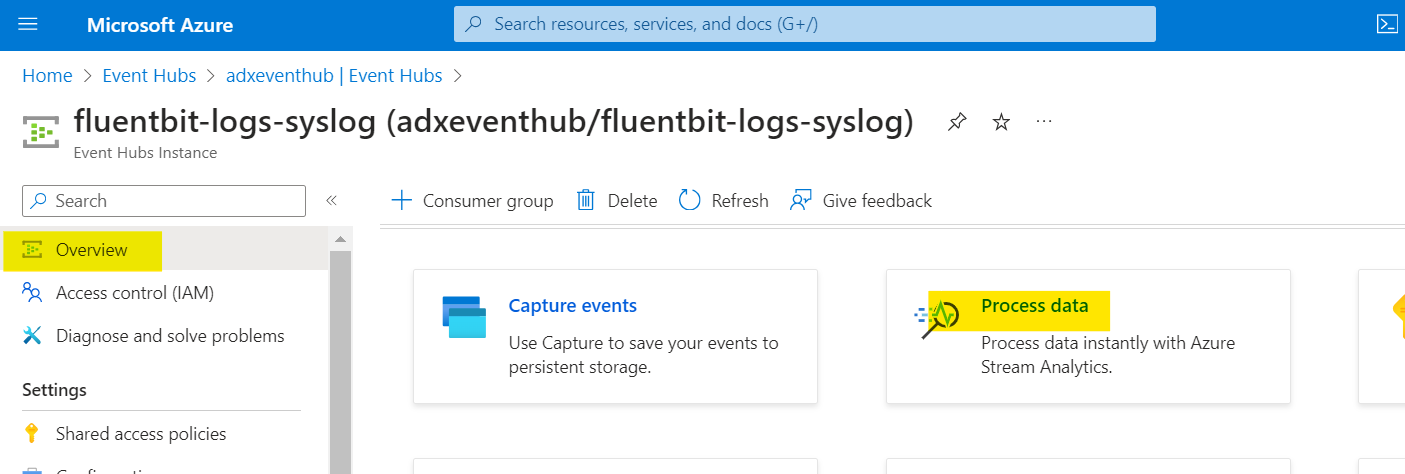This screenshot has width=1405, height=474.
Task: Click the Delete toolbar button
Action: [x=617, y=201]
